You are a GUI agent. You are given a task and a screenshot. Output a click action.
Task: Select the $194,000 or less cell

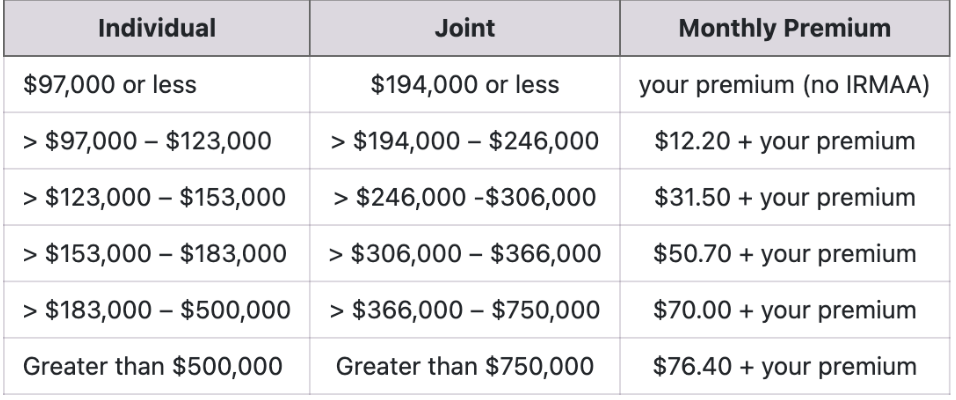pyautogui.click(x=465, y=84)
